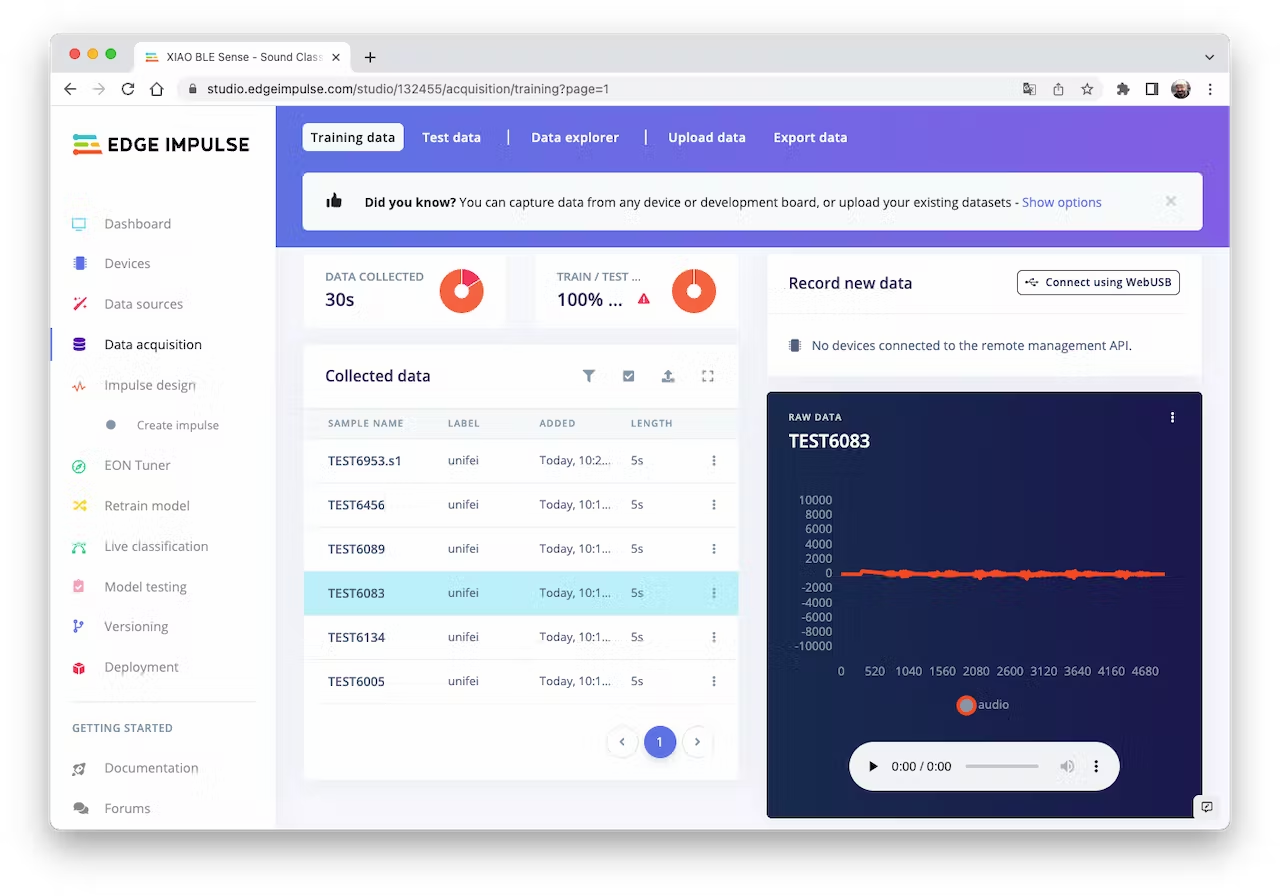
Task: Go to Chrome home page icon
Action: pyautogui.click(x=157, y=89)
